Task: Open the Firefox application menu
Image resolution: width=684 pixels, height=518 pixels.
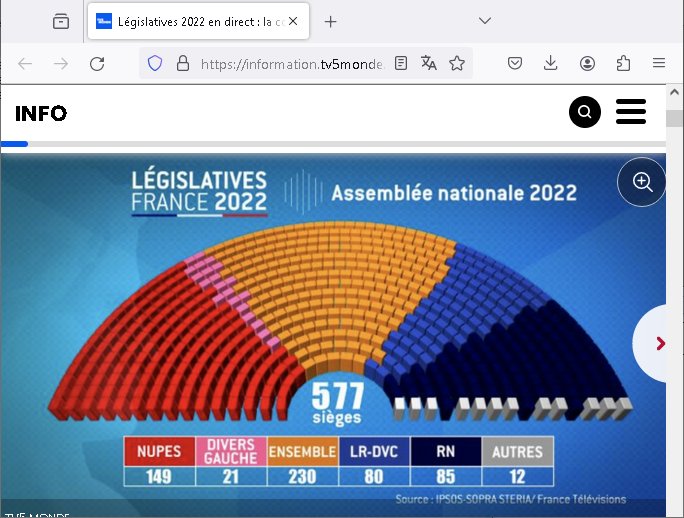Action: click(x=659, y=64)
